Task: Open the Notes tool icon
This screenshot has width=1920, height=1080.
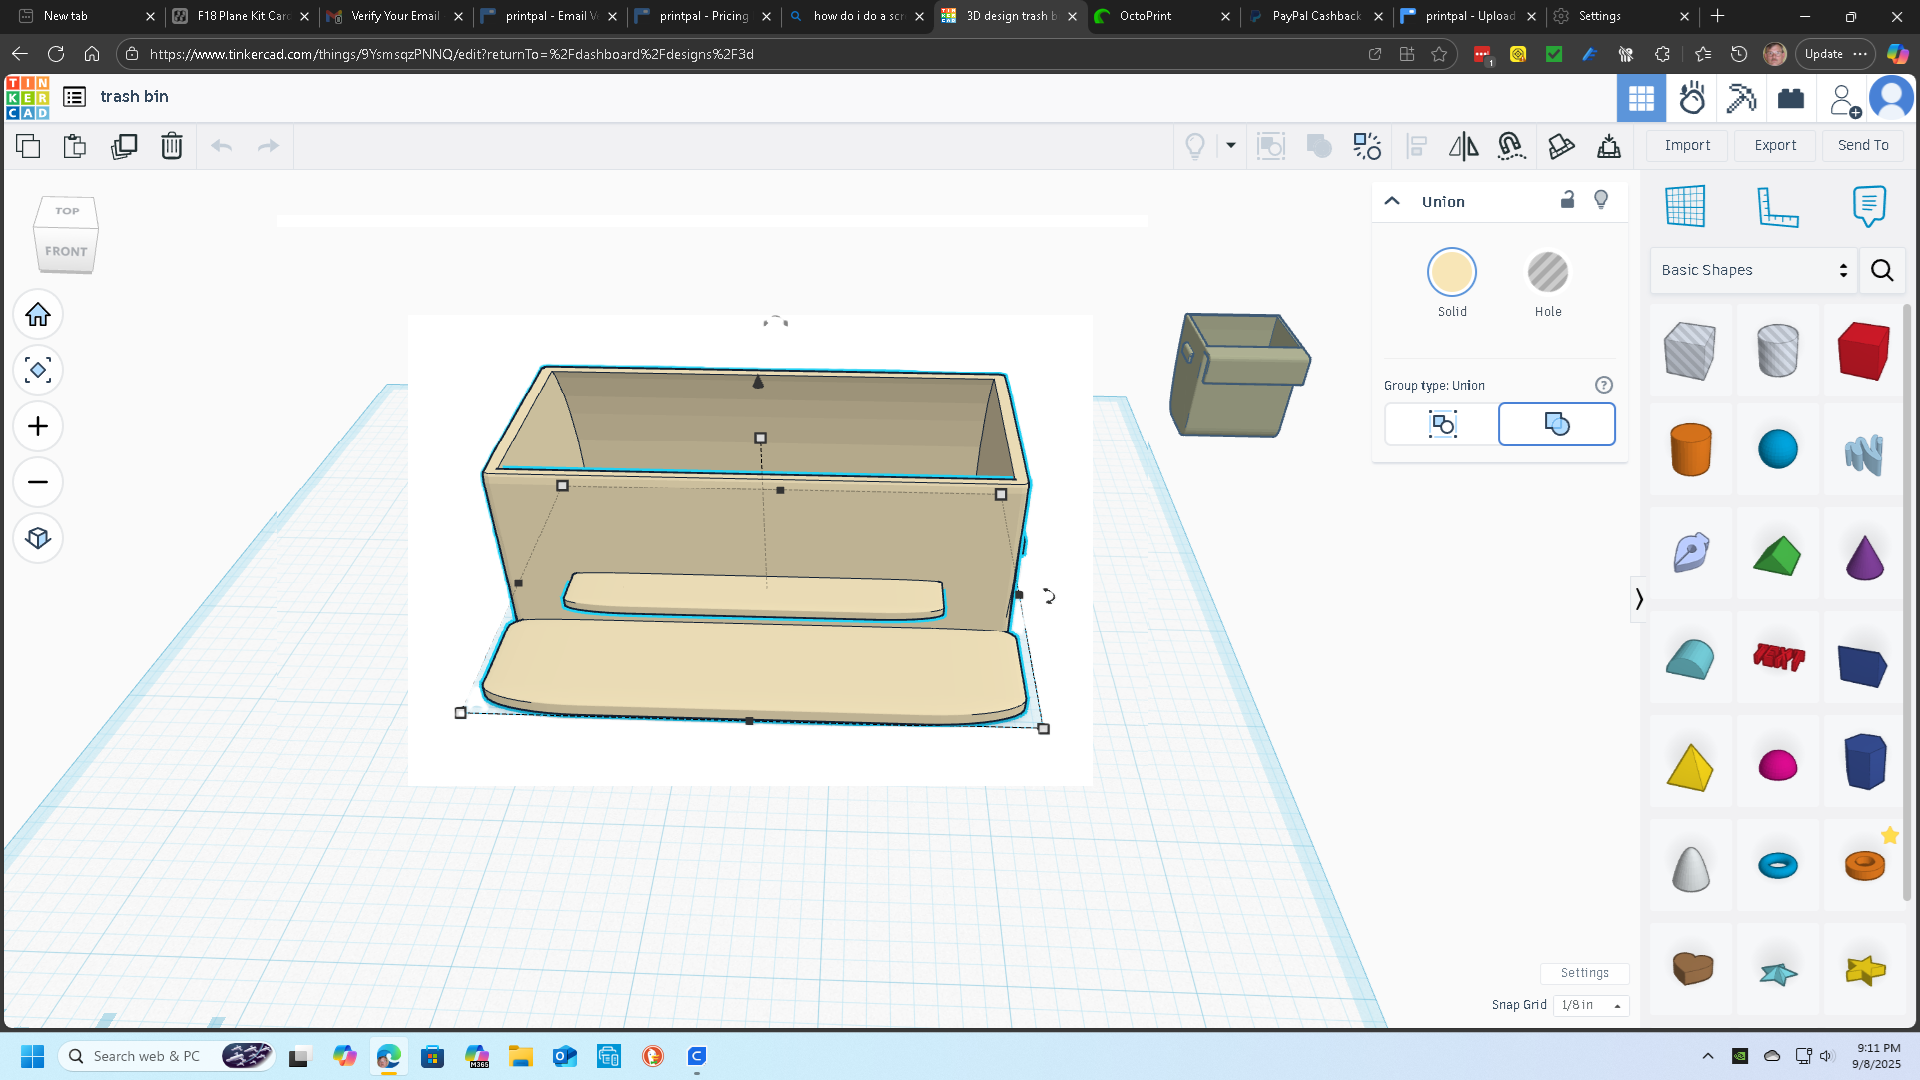Action: pyautogui.click(x=1868, y=207)
